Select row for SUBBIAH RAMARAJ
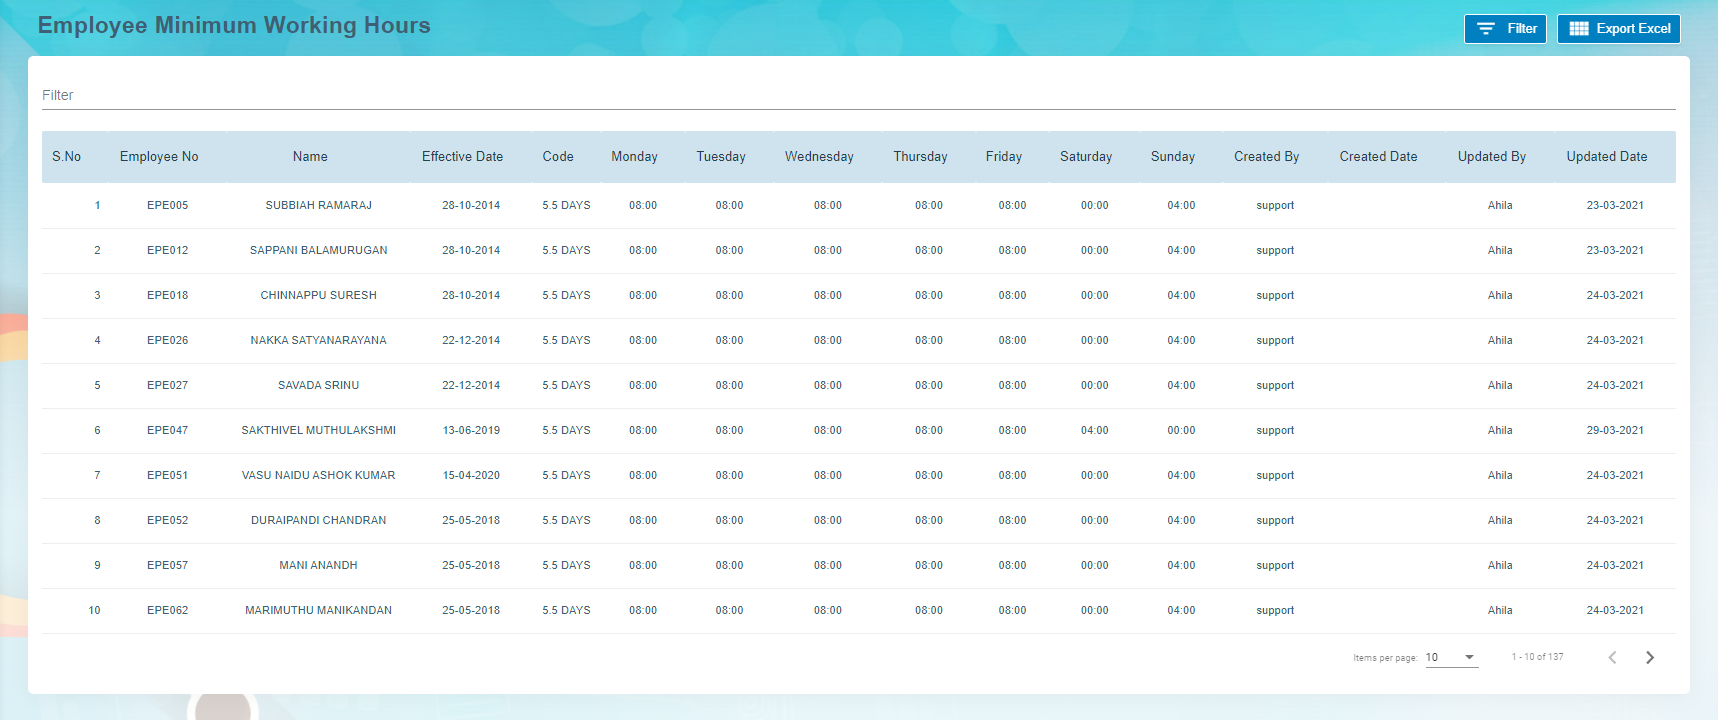 [x=318, y=205]
